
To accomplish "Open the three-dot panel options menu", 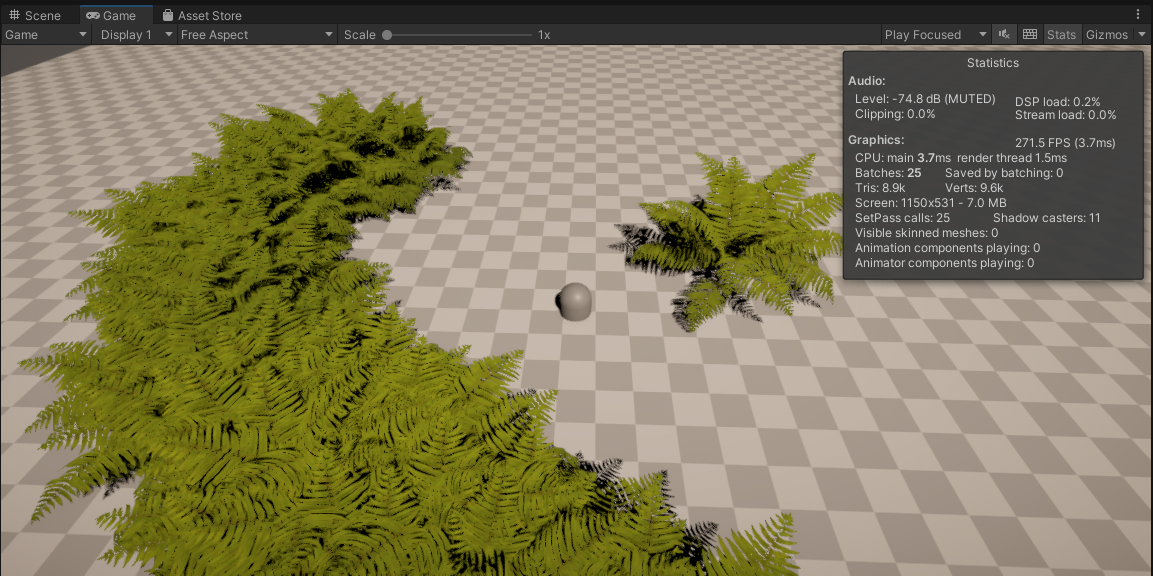I will coord(1139,14).
